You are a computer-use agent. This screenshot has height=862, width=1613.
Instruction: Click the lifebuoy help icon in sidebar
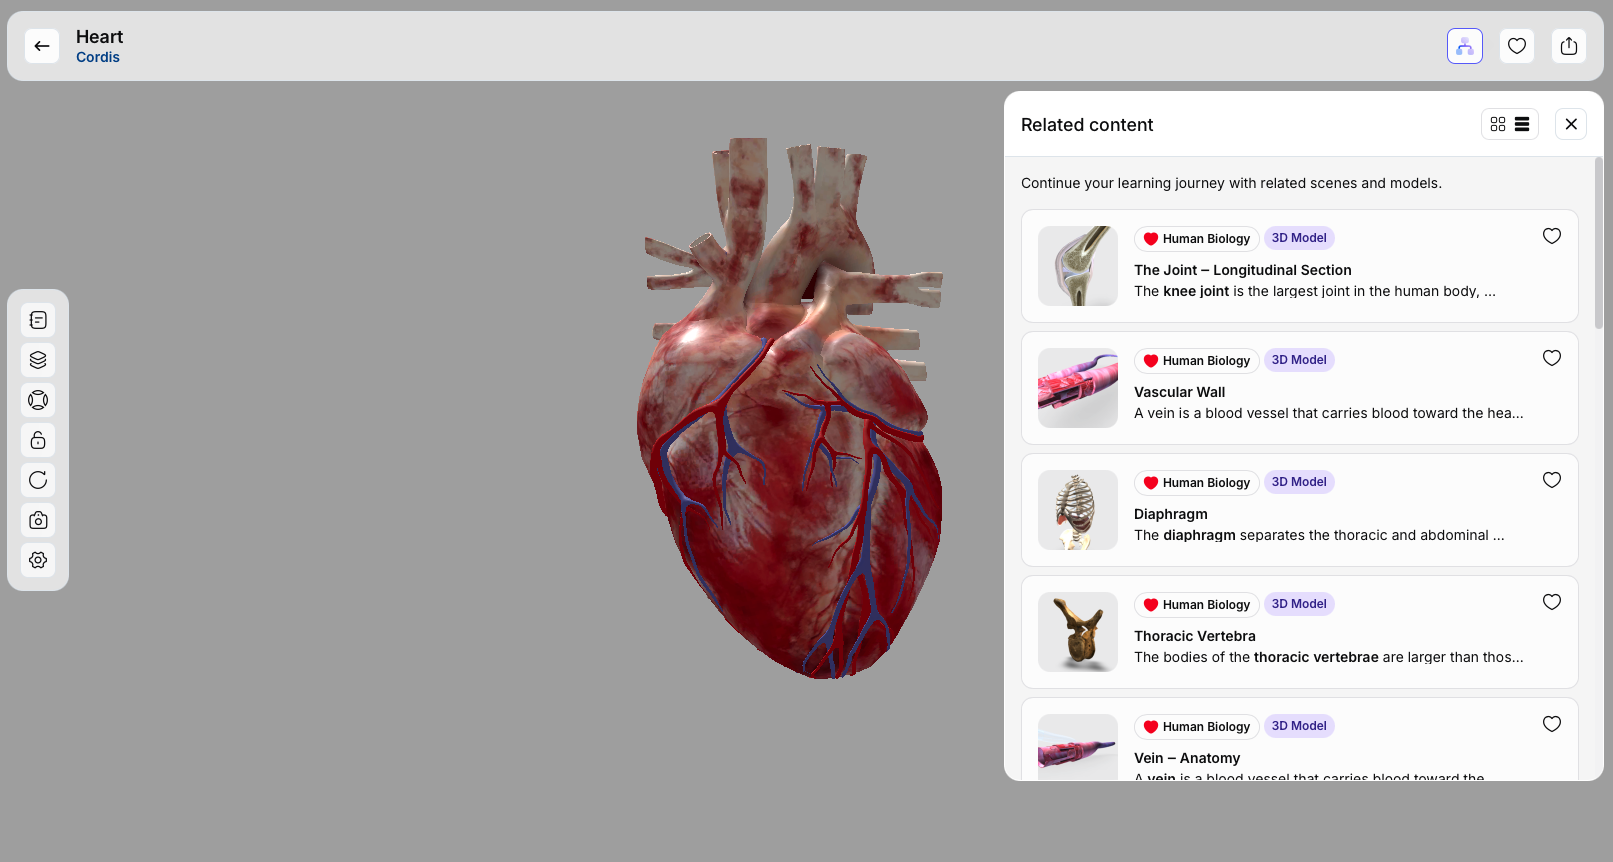[38, 400]
